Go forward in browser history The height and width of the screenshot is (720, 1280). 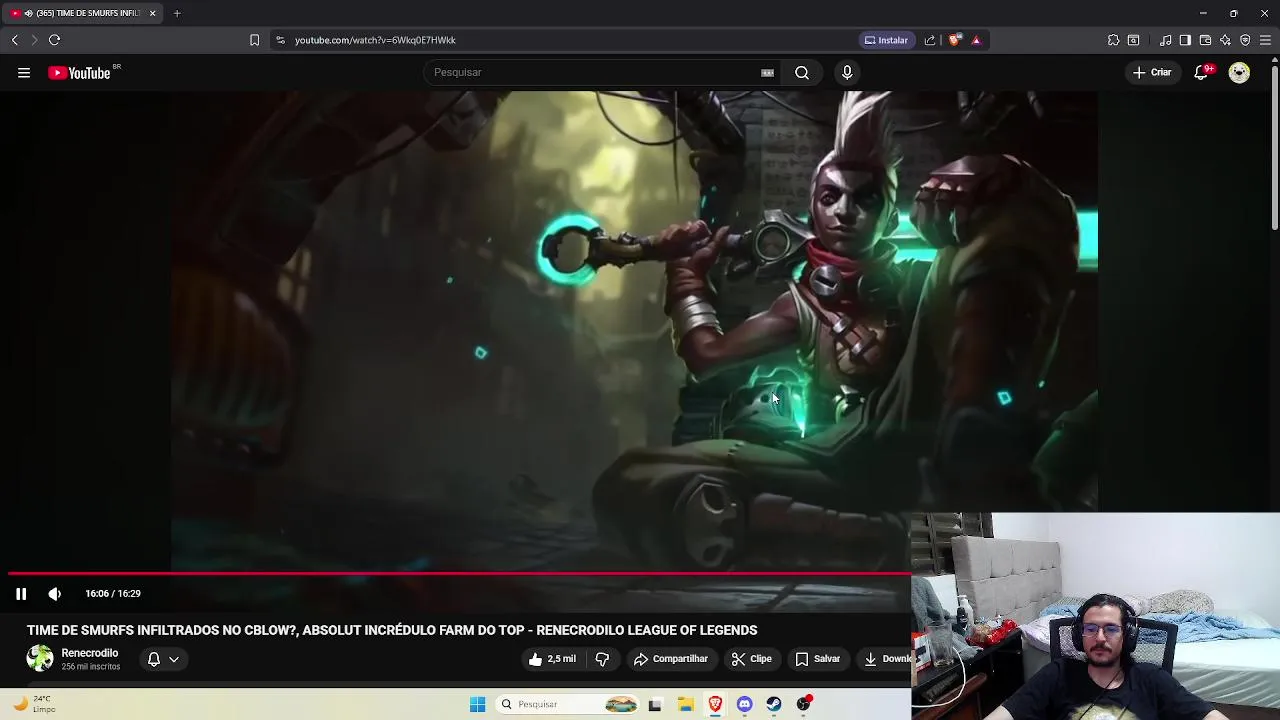34,40
